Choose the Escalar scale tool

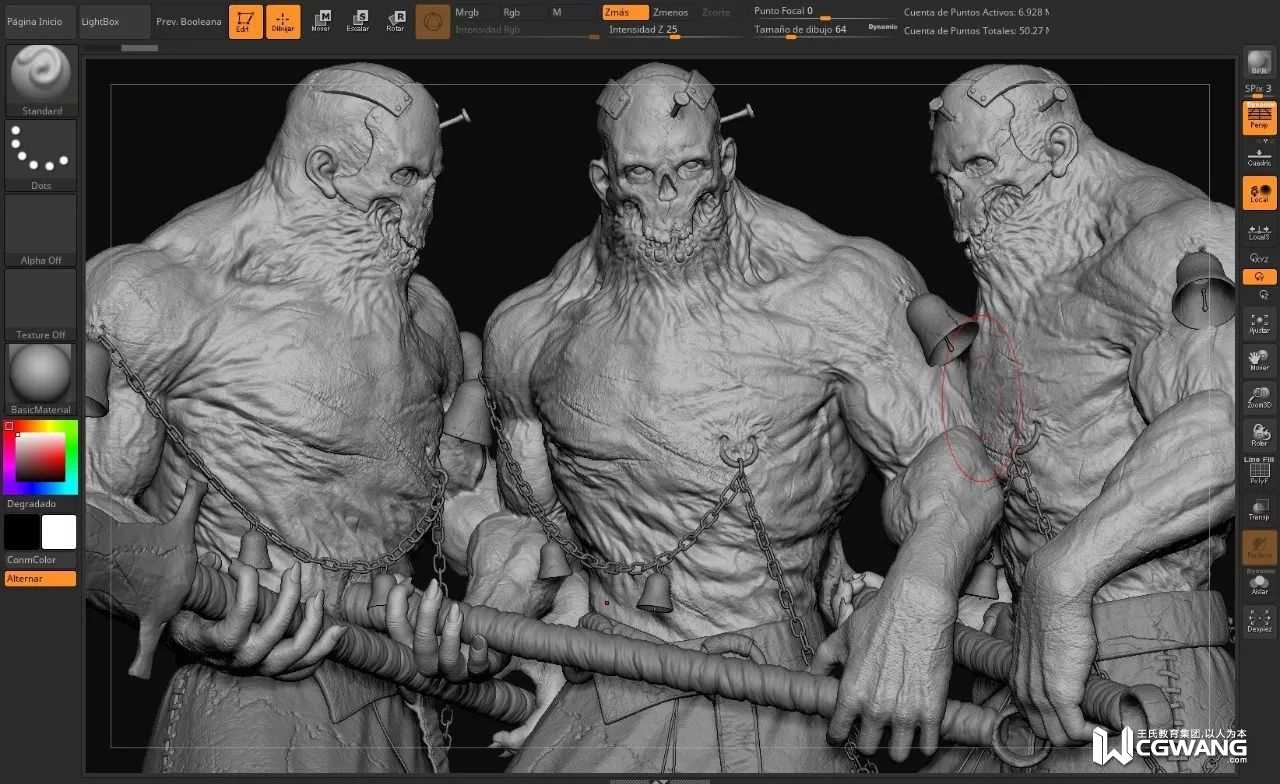pos(357,21)
